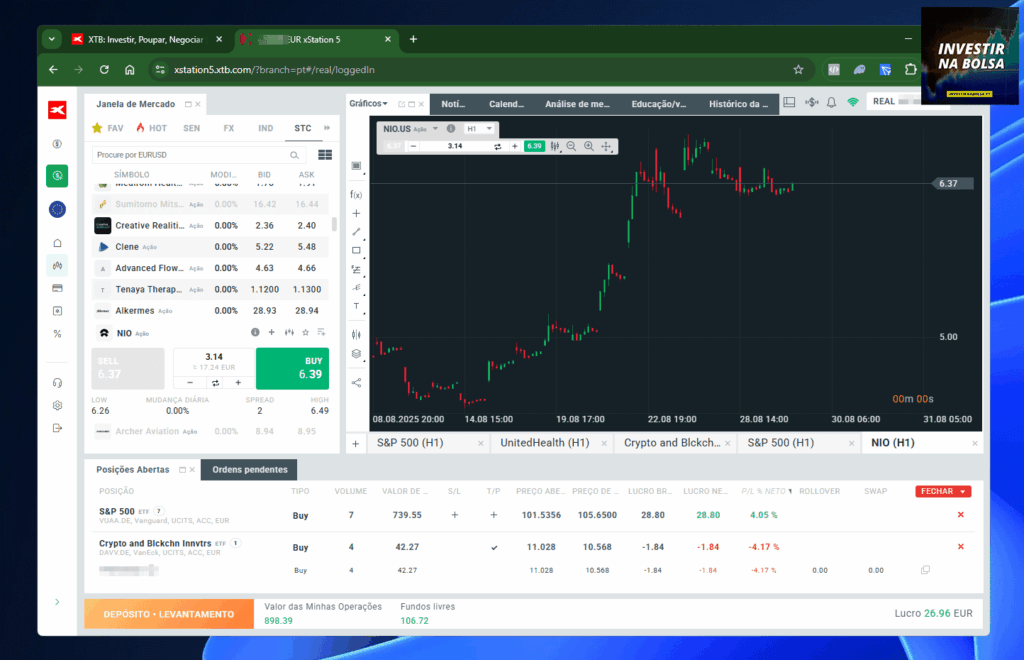Close the S&P 500 position with red X
This screenshot has width=1024, height=660.
coord(961,514)
